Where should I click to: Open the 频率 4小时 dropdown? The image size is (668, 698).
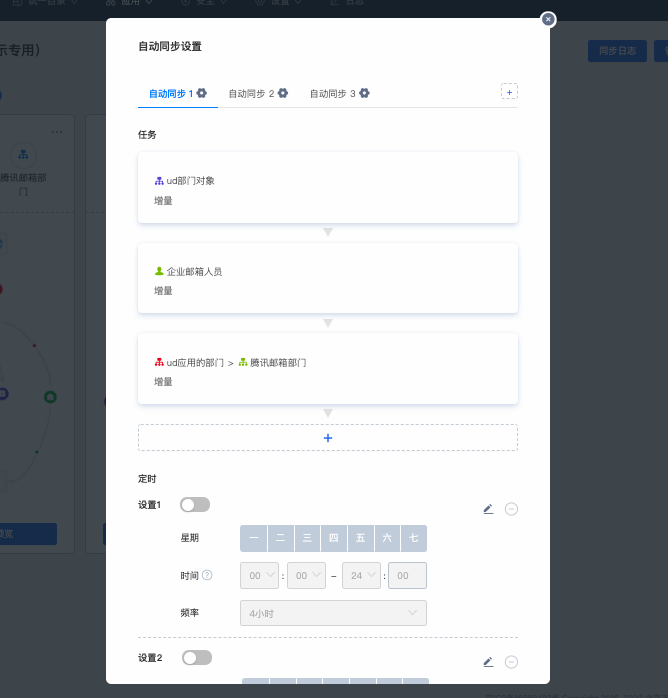pos(333,613)
